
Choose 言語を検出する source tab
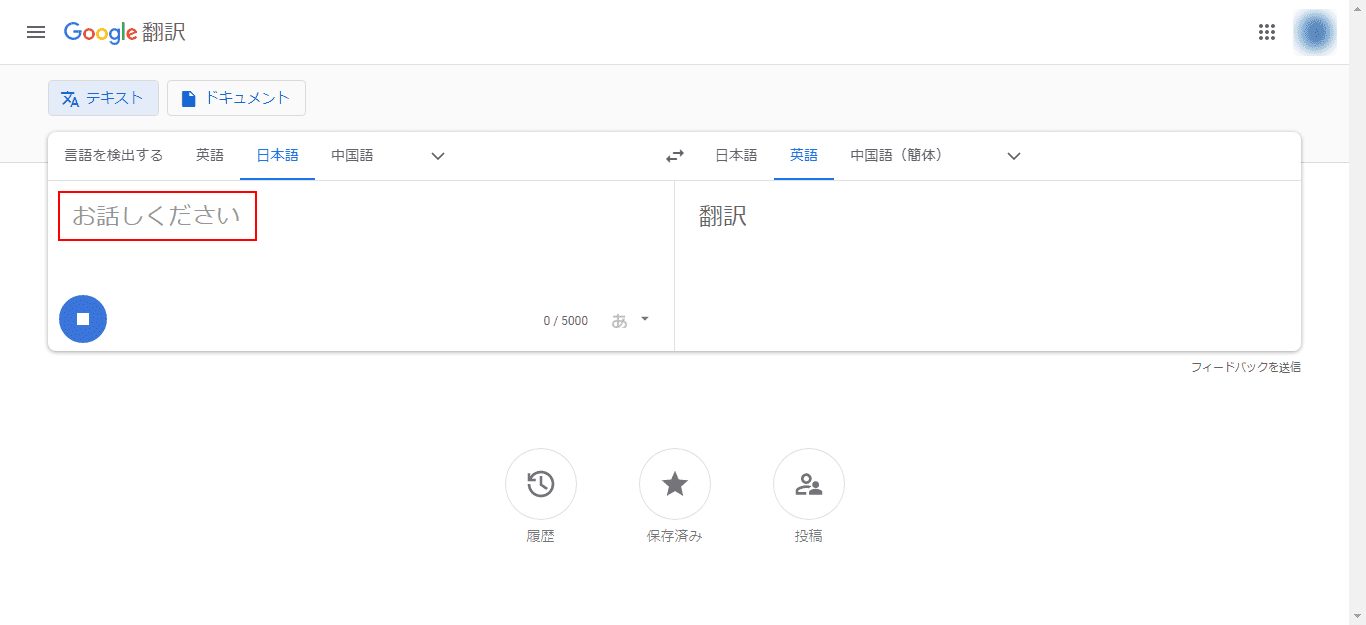pos(114,156)
